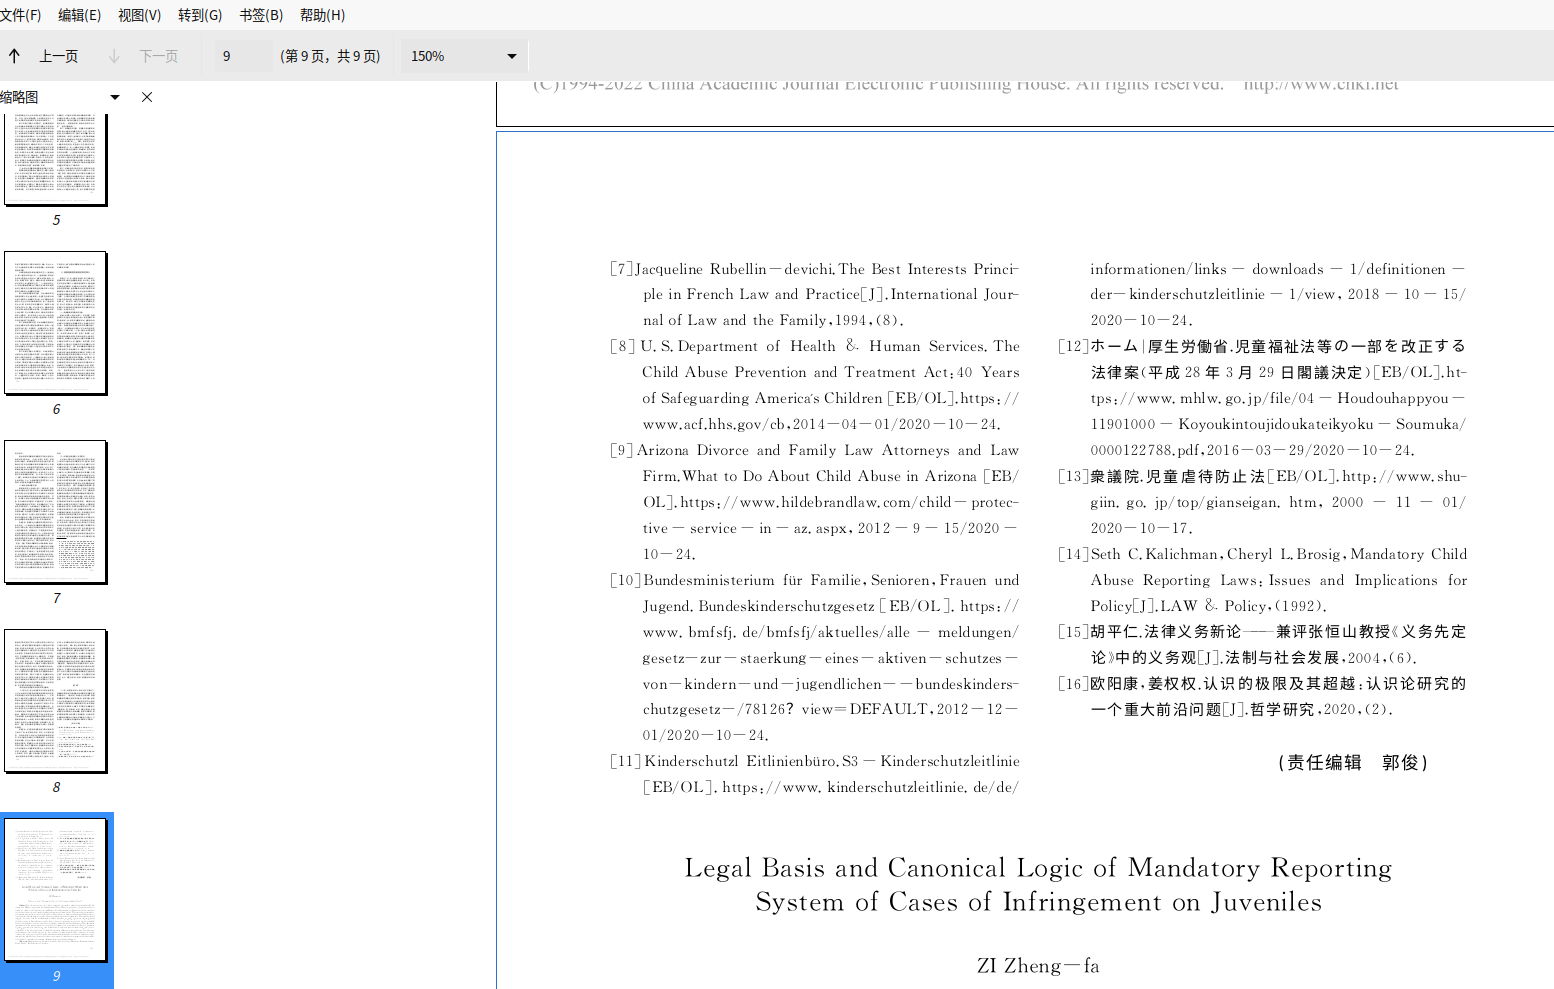Click title line Legal Basis and Canonical Logic

point(1038,868)
